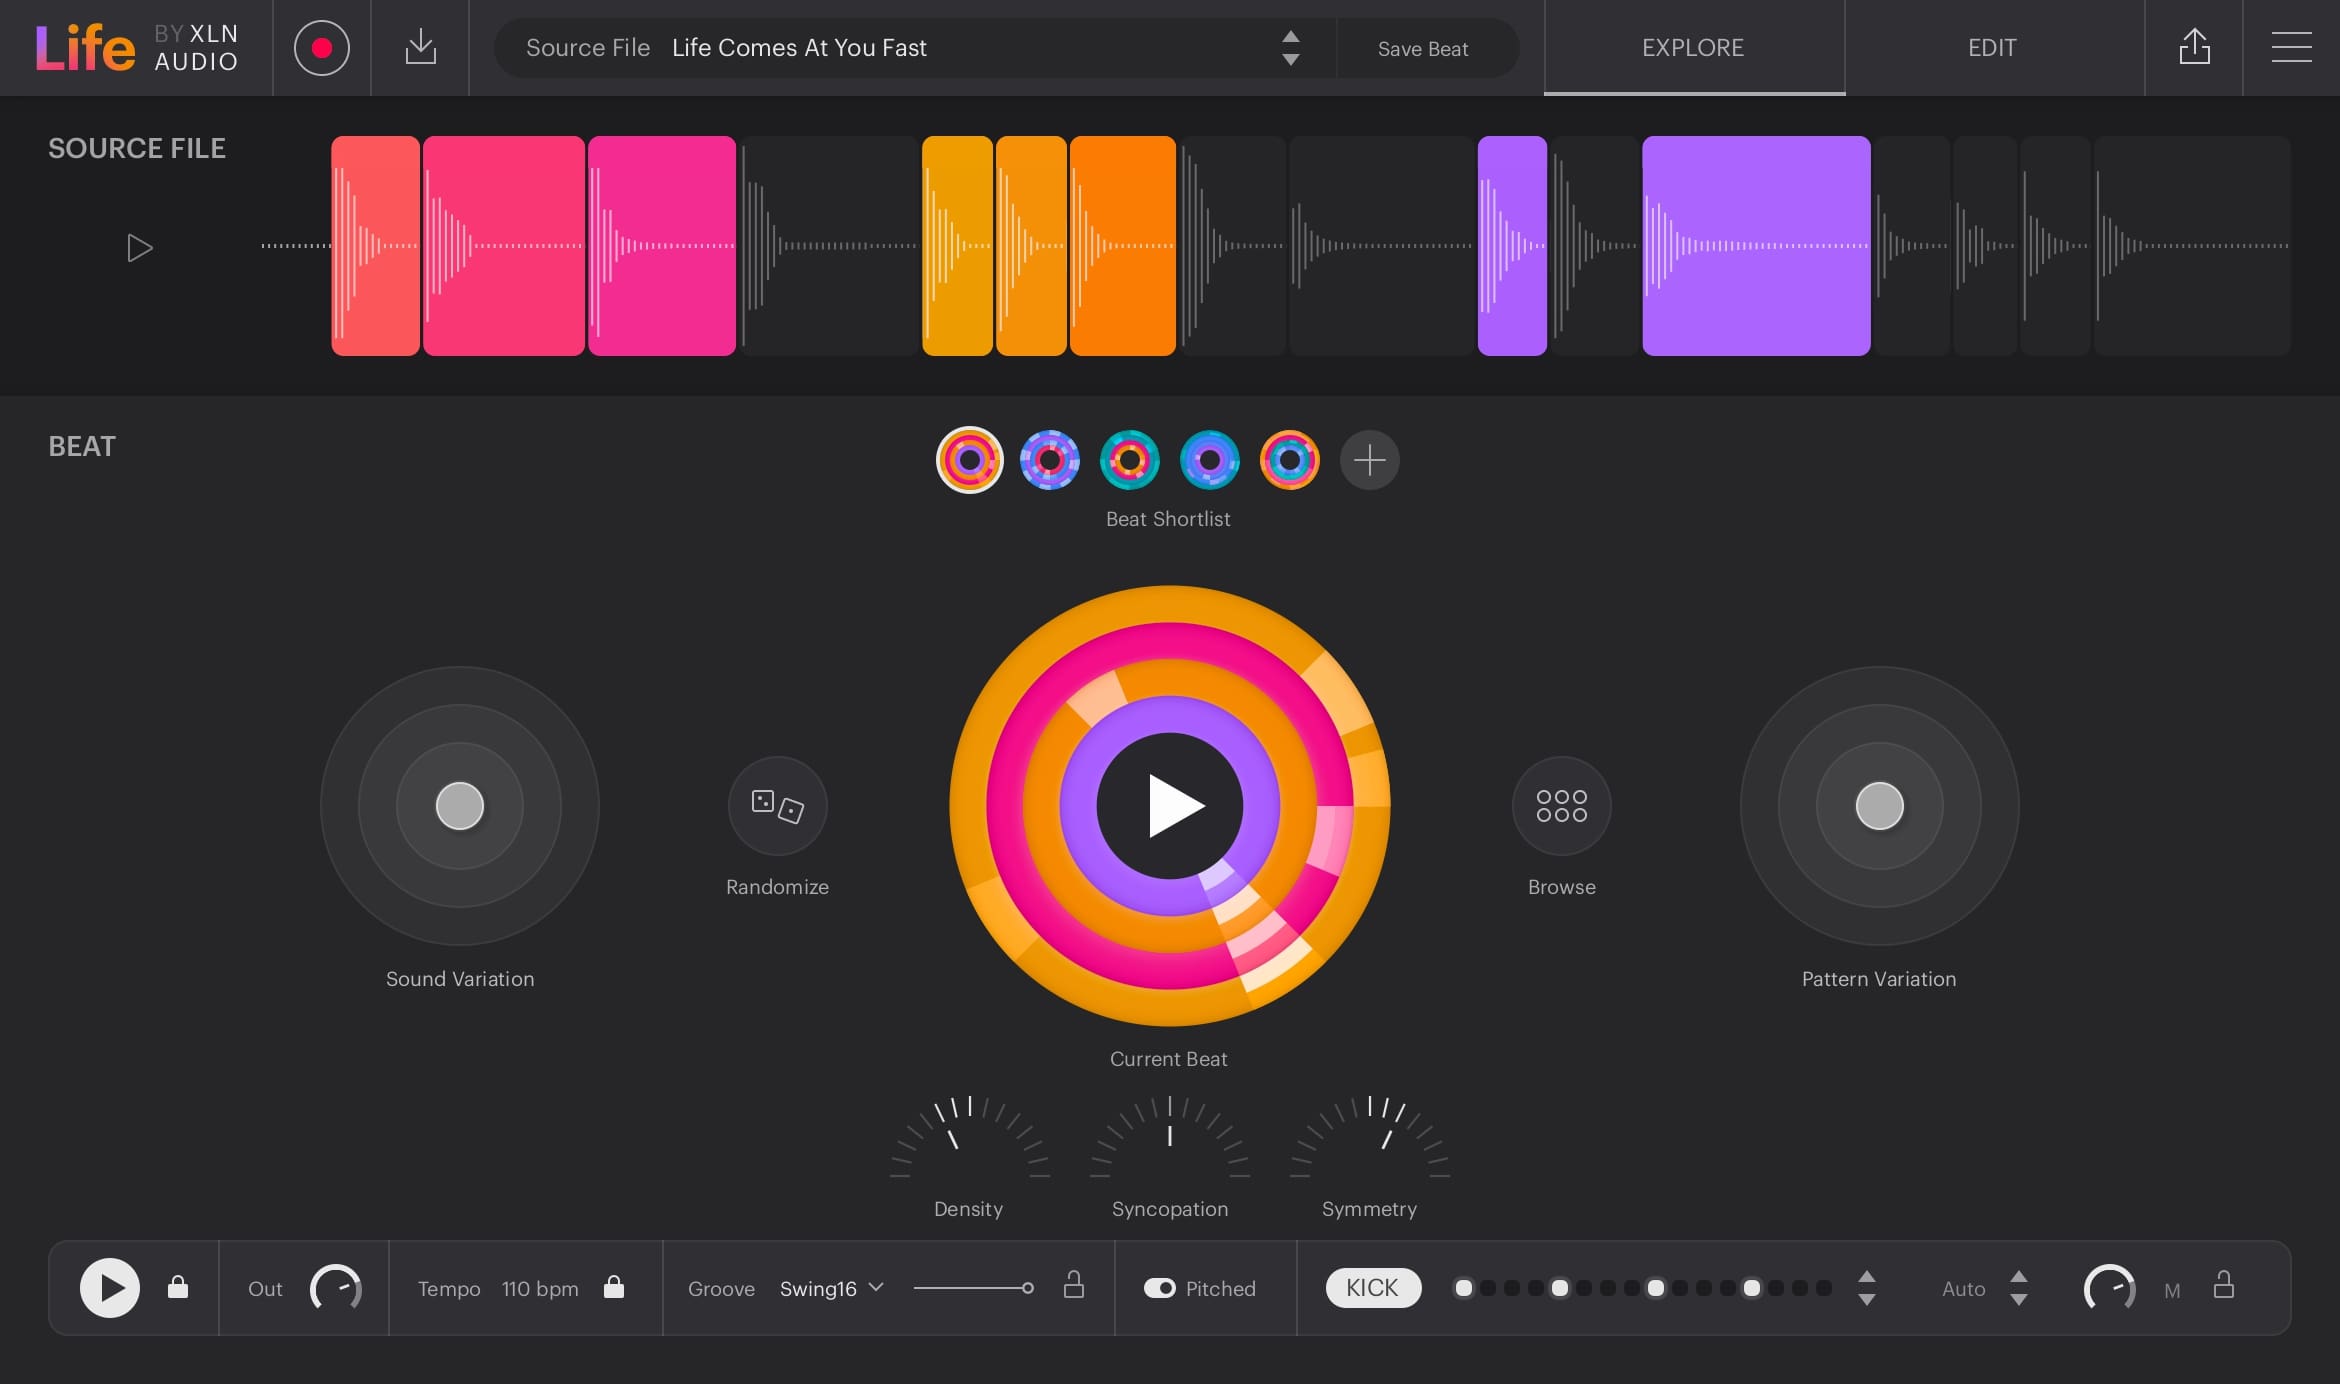Screen dimensions: 2340x1384
Task: Select the first beat thumbnail in the shortlist
Action: click(x=969, y=460)
